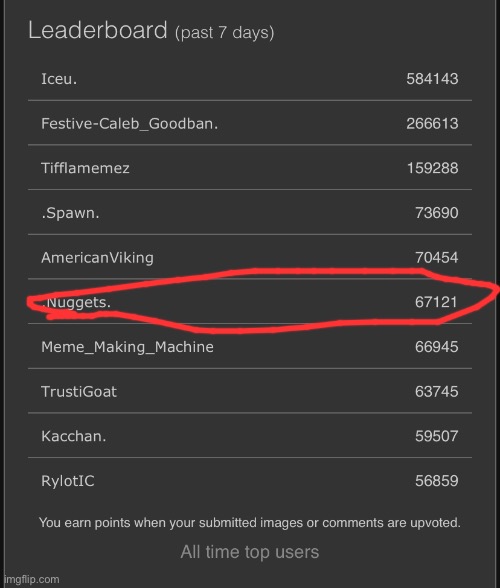
Task: Select Iceu.'s 584143 points score
Action: pyautogui.click(x=432, y=79)
